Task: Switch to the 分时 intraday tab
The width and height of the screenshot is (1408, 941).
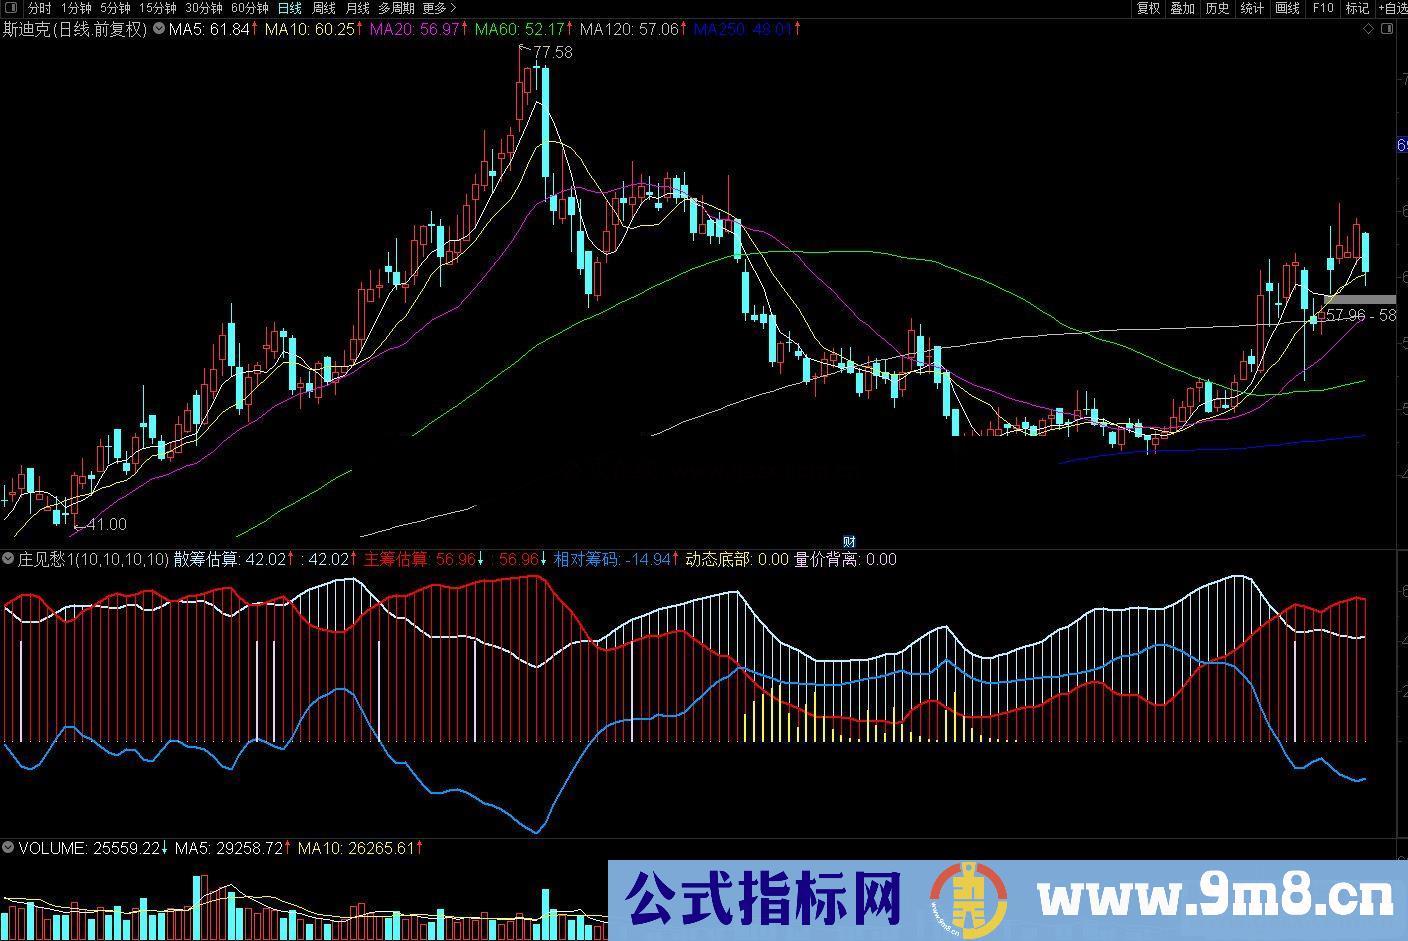Action: click(38, 7)
